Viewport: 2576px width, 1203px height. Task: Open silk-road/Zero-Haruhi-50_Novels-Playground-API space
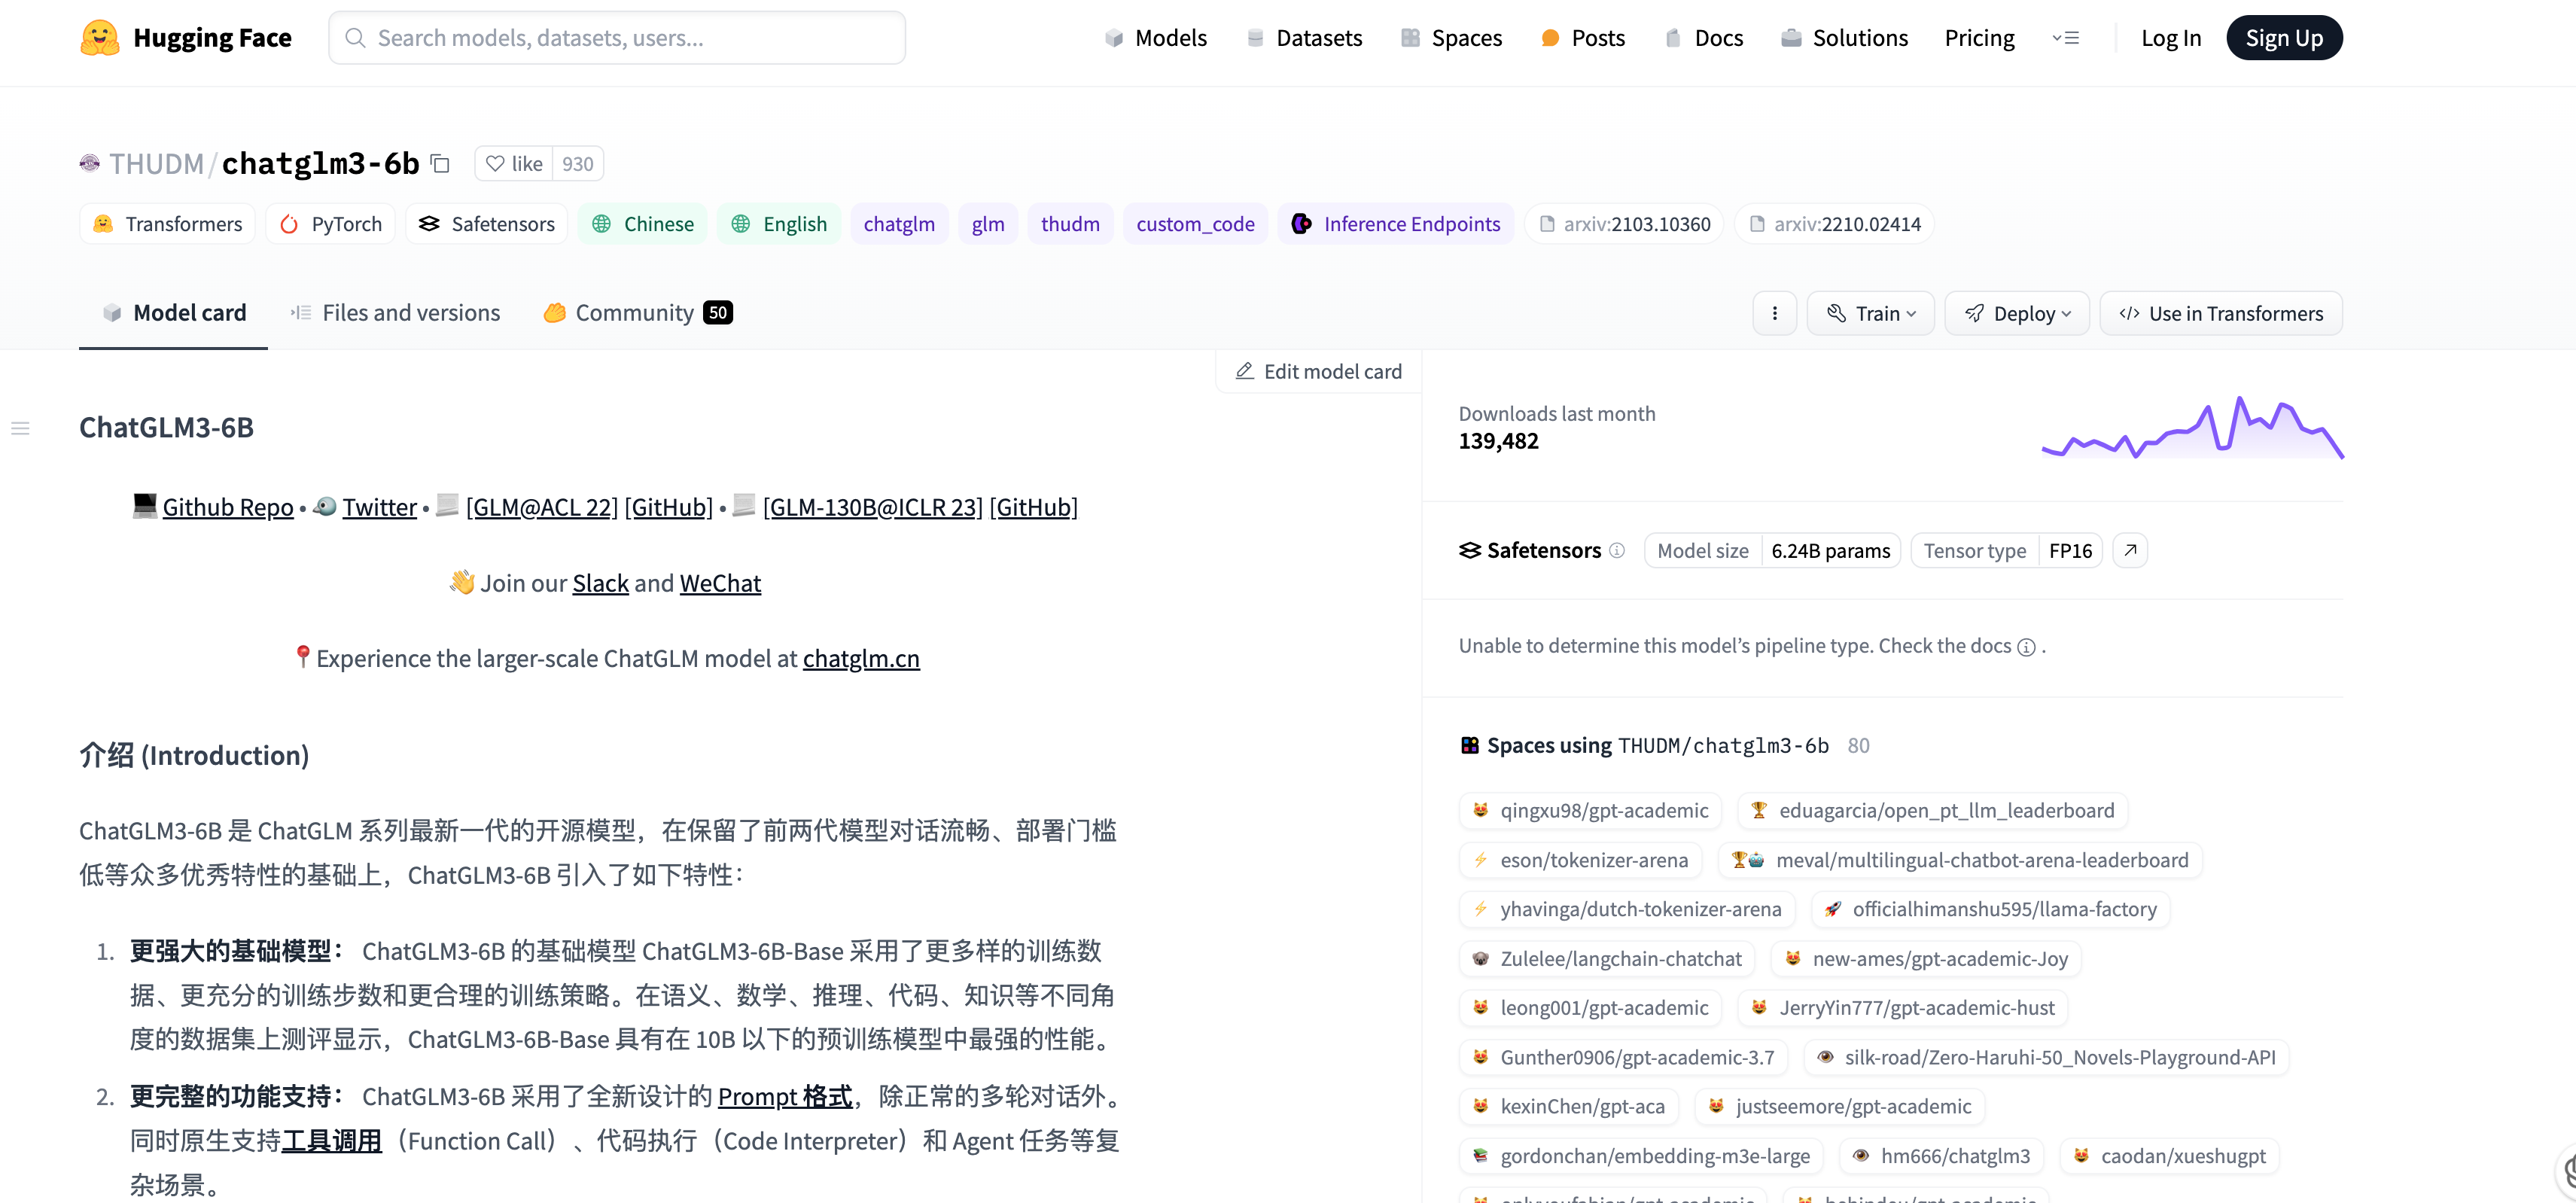[2046, 1057]
